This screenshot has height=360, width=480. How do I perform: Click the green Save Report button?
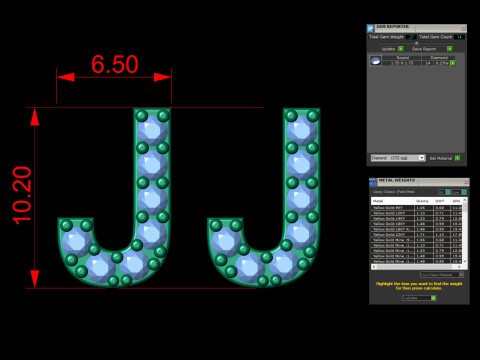pos(450,49)
